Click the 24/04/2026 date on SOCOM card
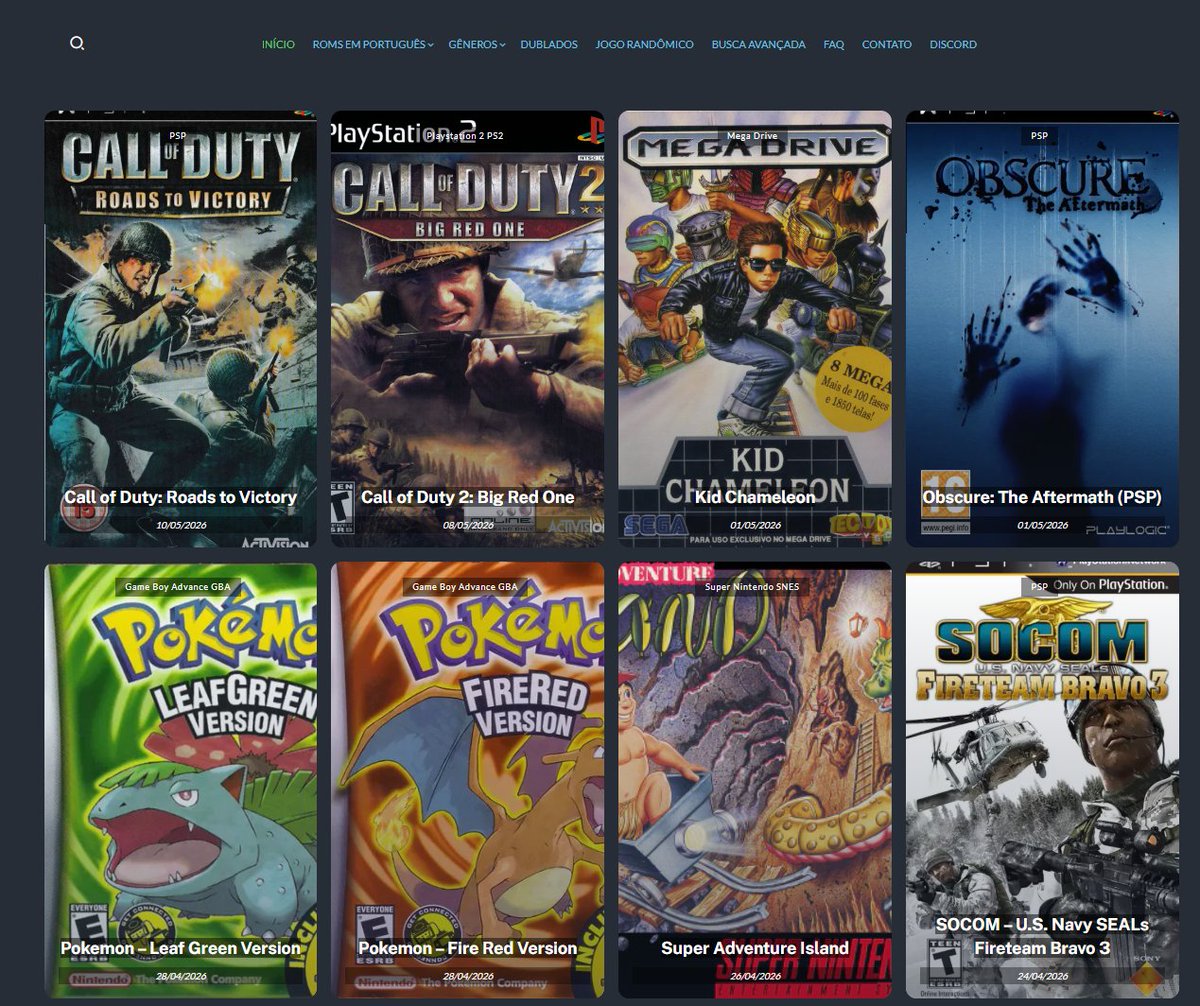 (1042, 976)
